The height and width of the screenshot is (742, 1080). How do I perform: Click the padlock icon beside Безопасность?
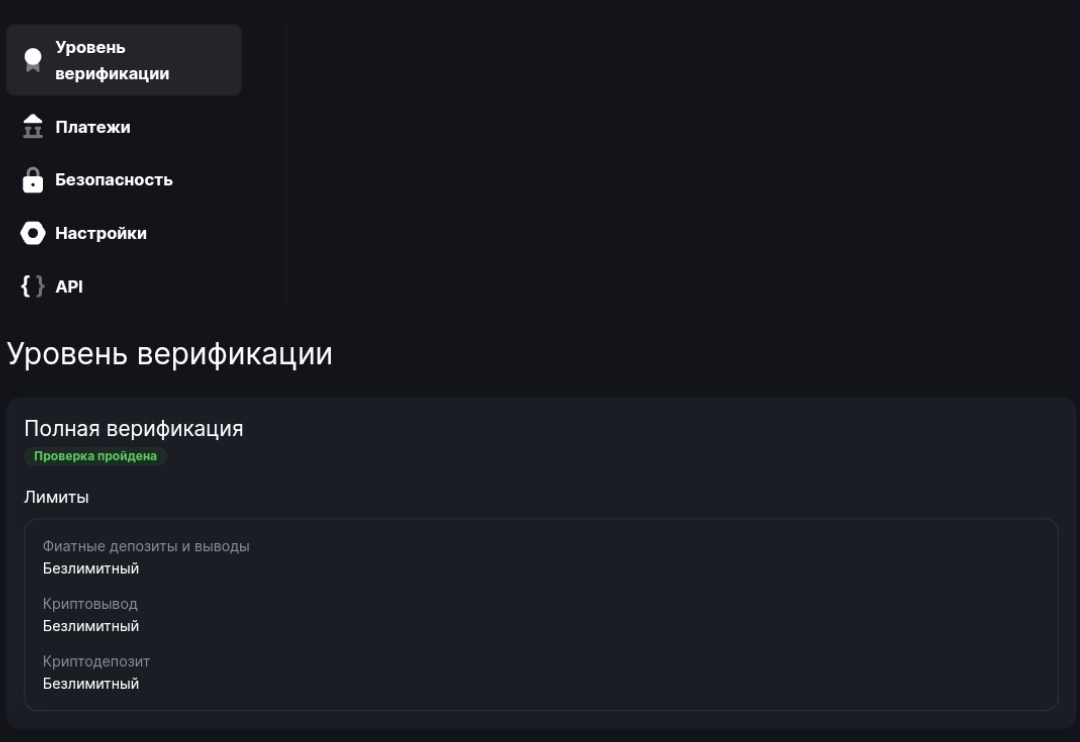[x=33, y=180]
